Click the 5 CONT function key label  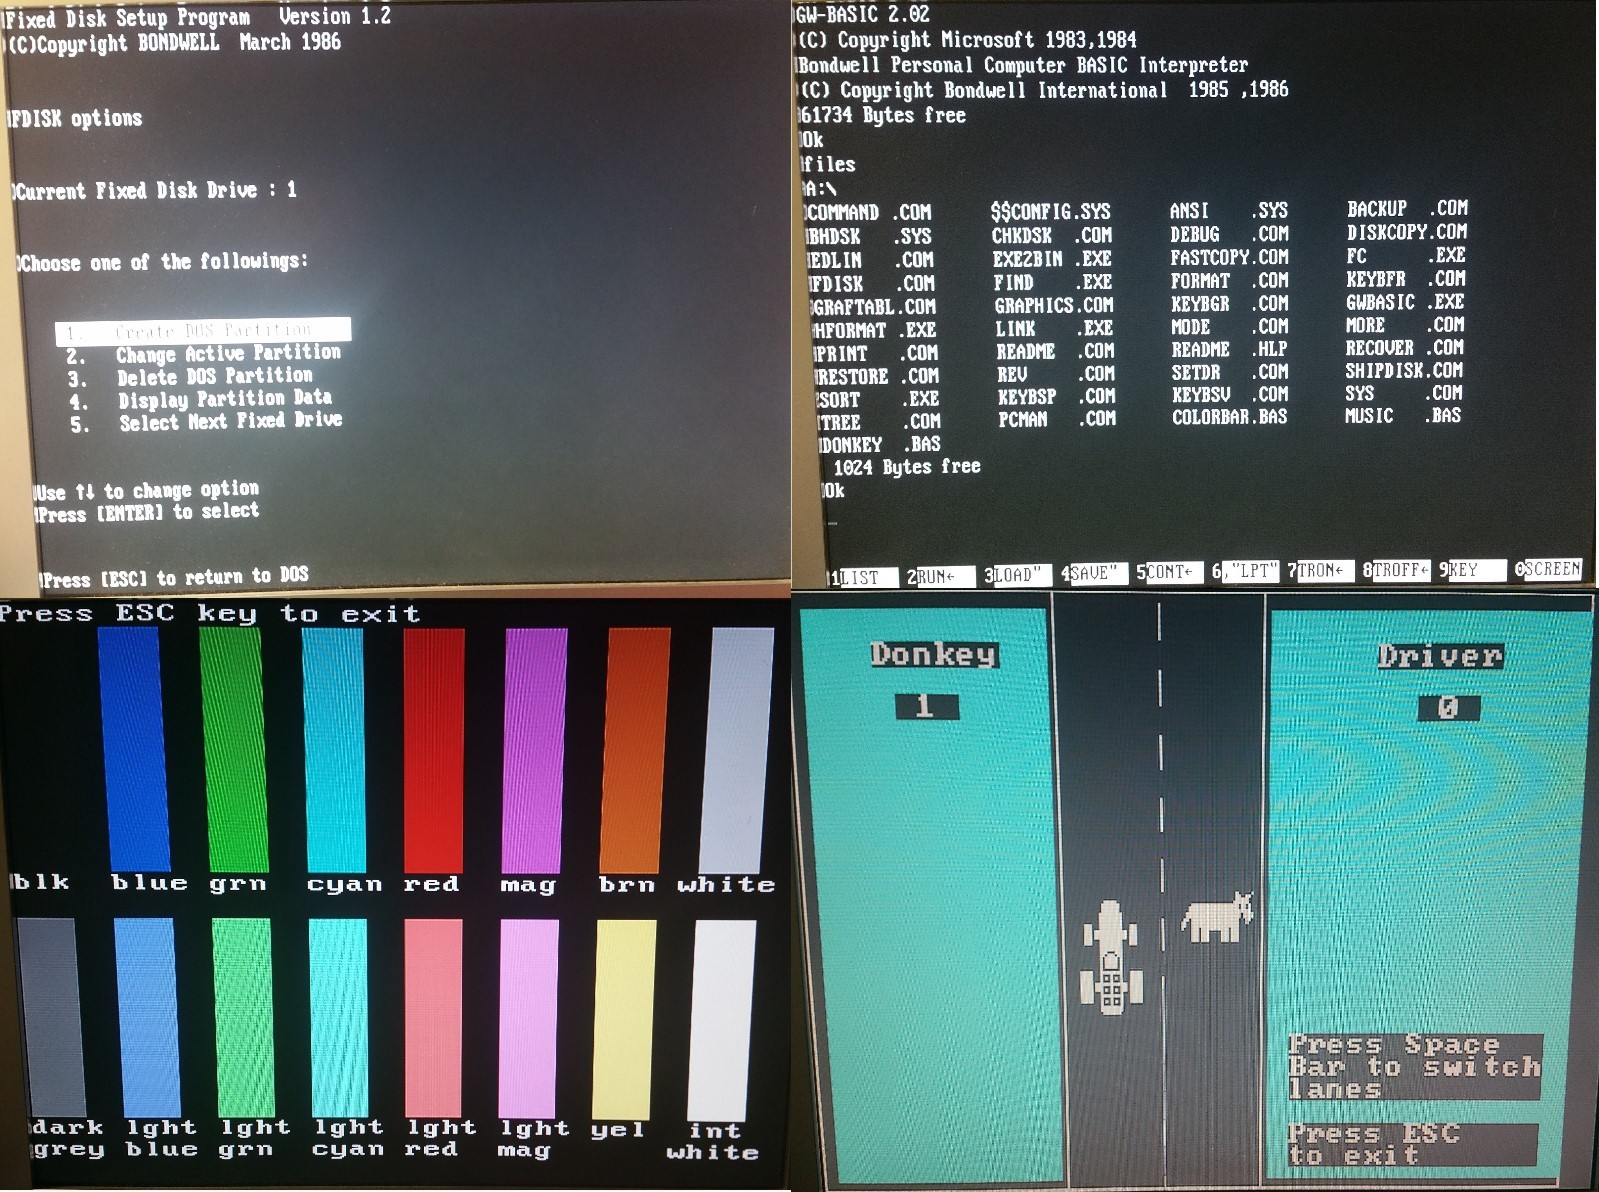pos(1168,573)
